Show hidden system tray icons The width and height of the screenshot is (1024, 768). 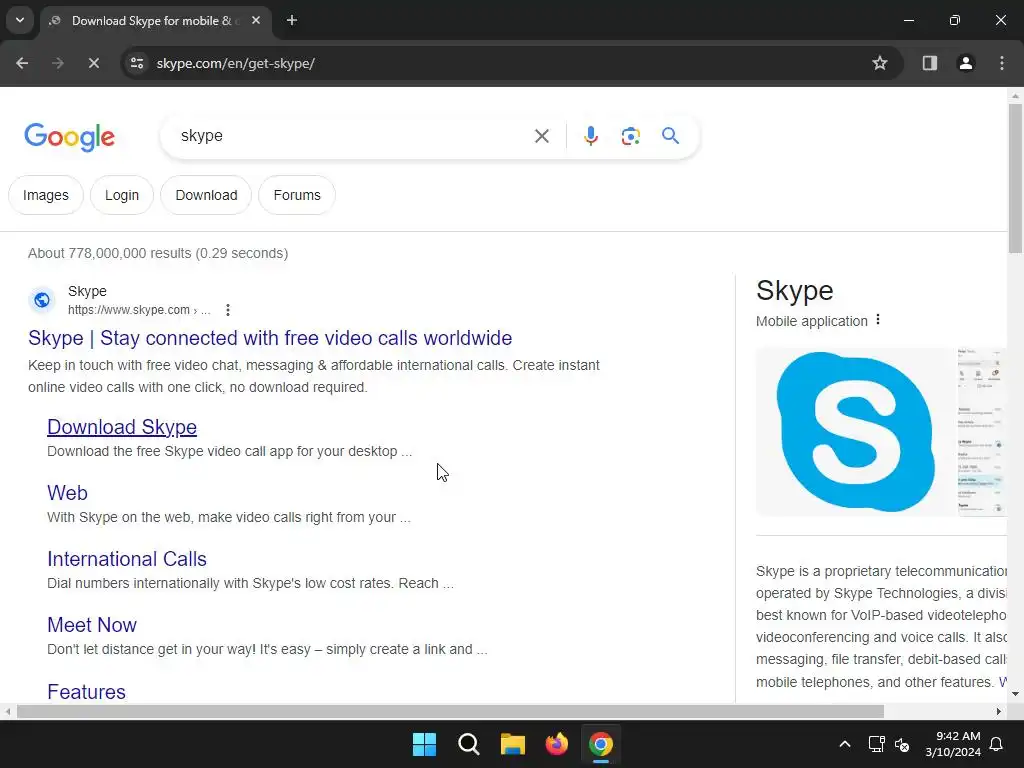point(844,744)
